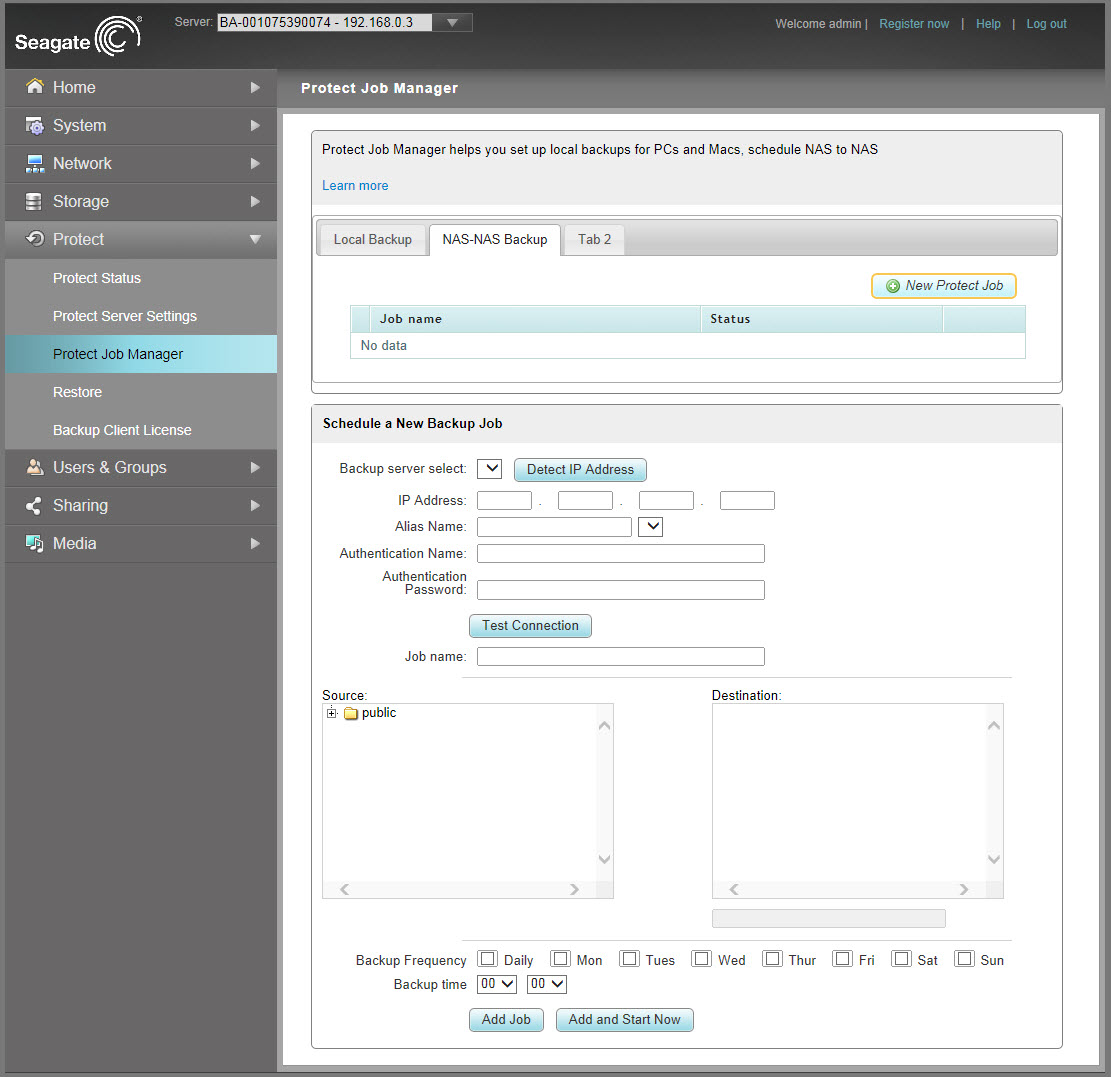Click the Source panel scroll down arrow

click(604, 859)
